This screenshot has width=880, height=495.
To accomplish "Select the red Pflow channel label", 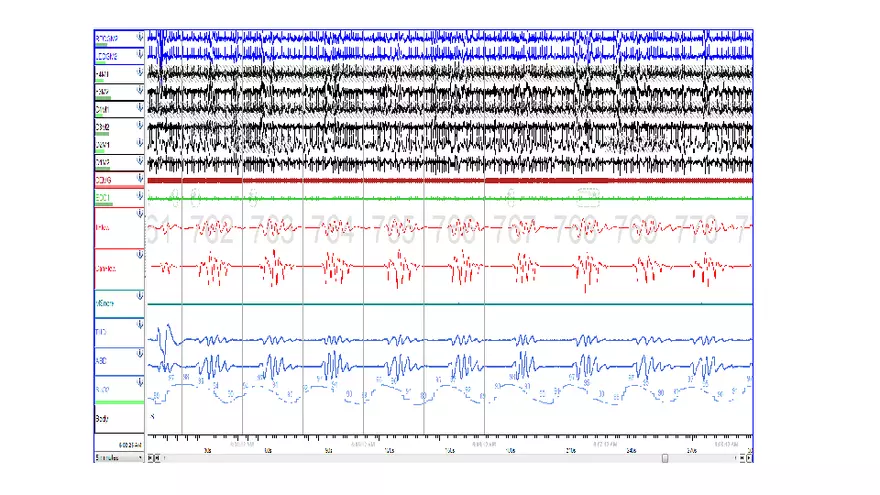I will 103,227.
